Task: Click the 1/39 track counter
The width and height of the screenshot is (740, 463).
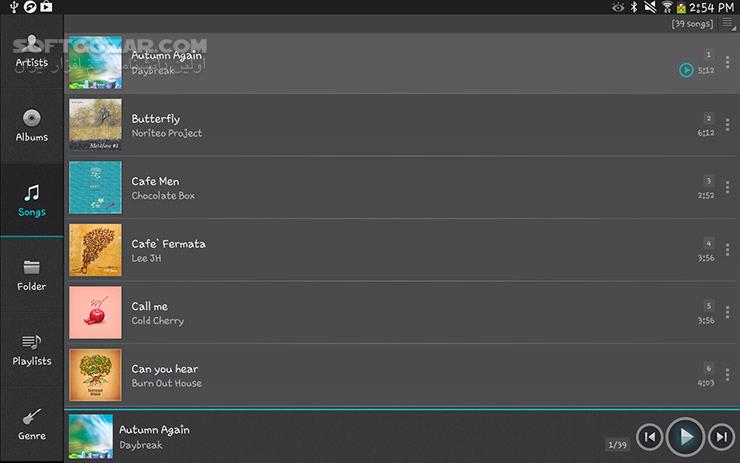Action: 617,445
